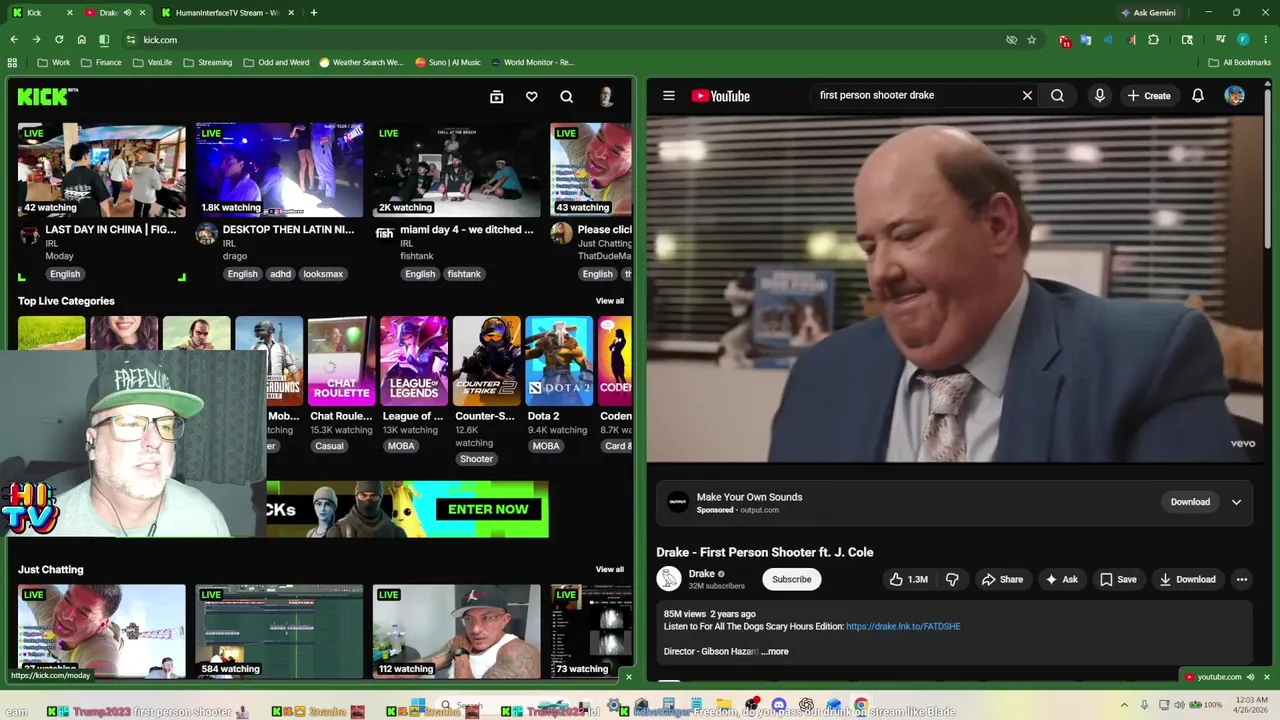Bookmark this page with the star icon

(1032, 40)
